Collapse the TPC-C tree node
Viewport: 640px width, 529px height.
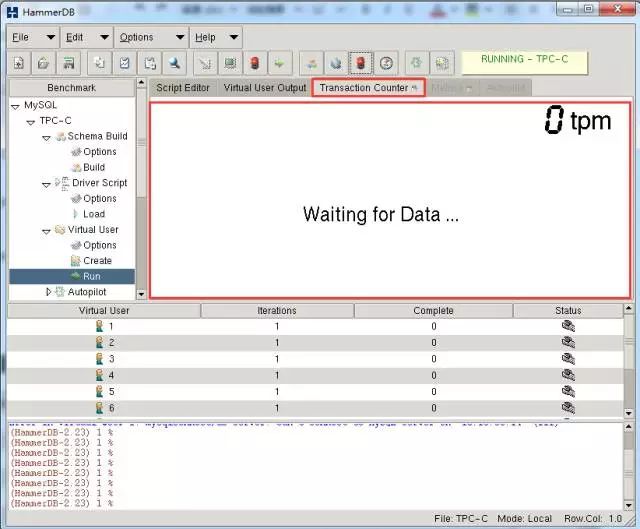tap(31, 122)
